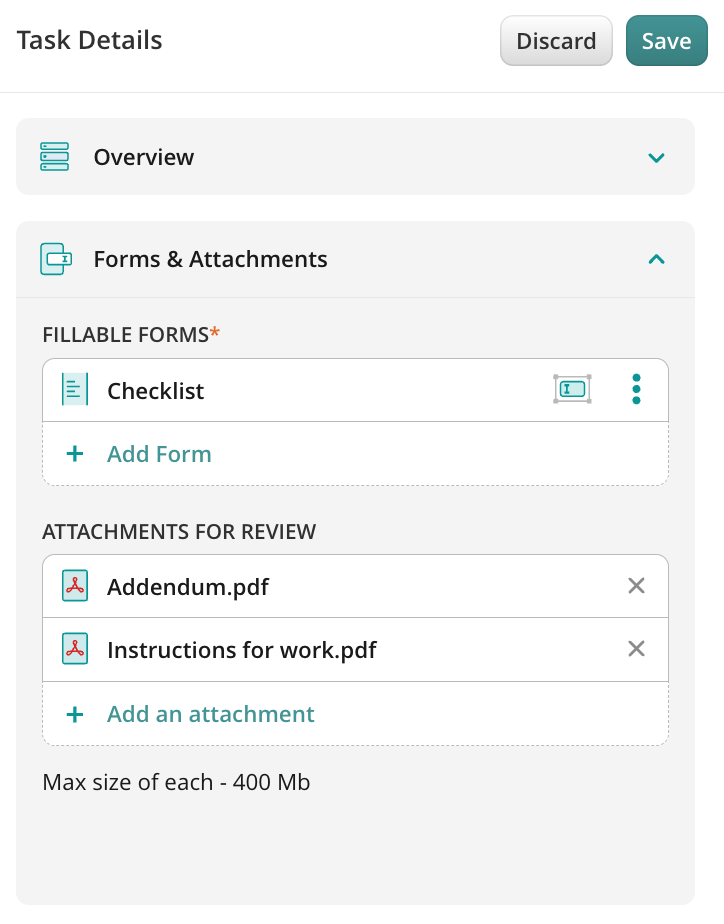Discard the task detail changes
The height and width of the screenshot is (924, 724).
tap(556, 41)
